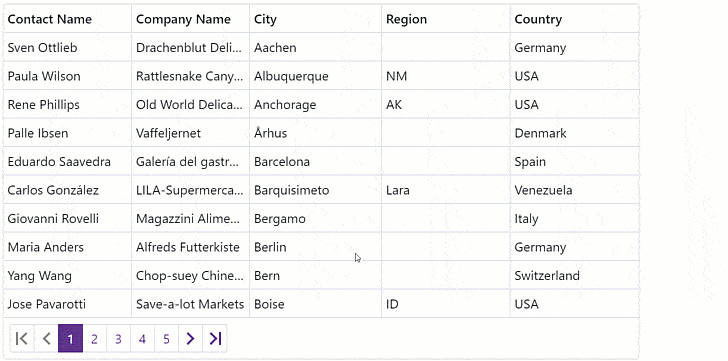Click the Venezuela country cell
The width and height of the screenshot is (728, 361).
click(574, 190)
